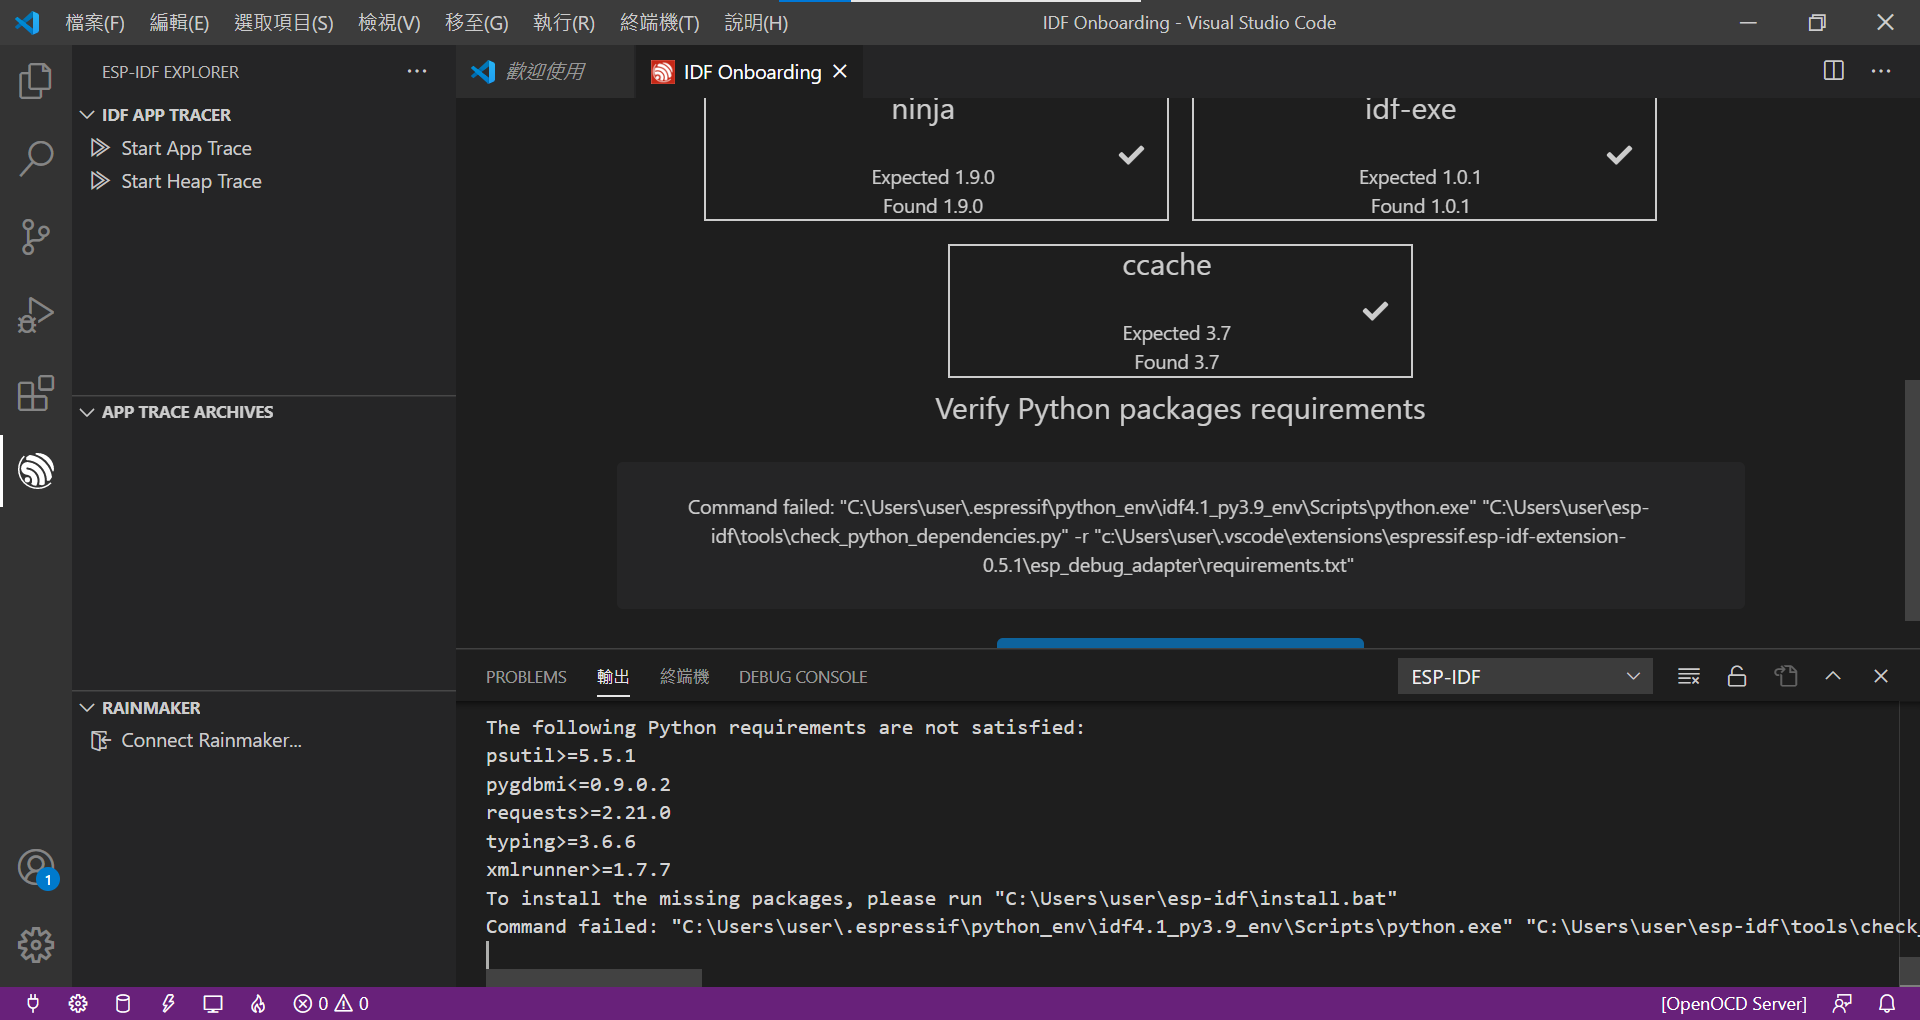
Task: Open the 編輯(E) menu
Action: pos(179,22)
